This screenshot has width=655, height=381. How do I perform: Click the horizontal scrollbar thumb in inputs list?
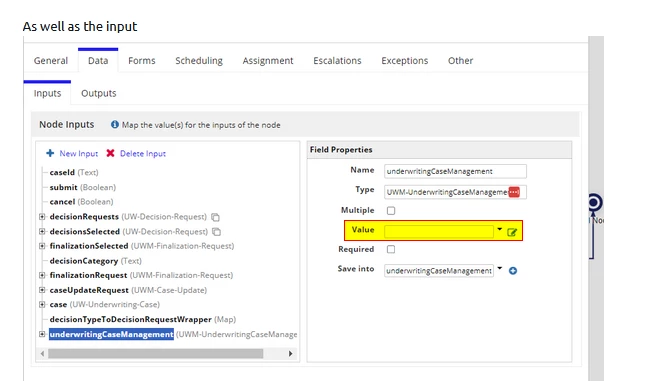click(x=155, y=353)
